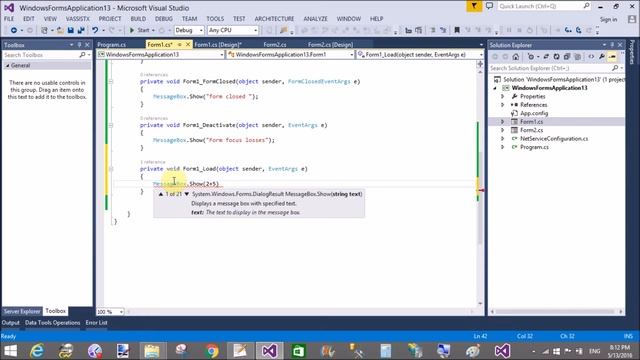
Task: Click the View Code icon in Solution Explorer
Action: (591, 57)
